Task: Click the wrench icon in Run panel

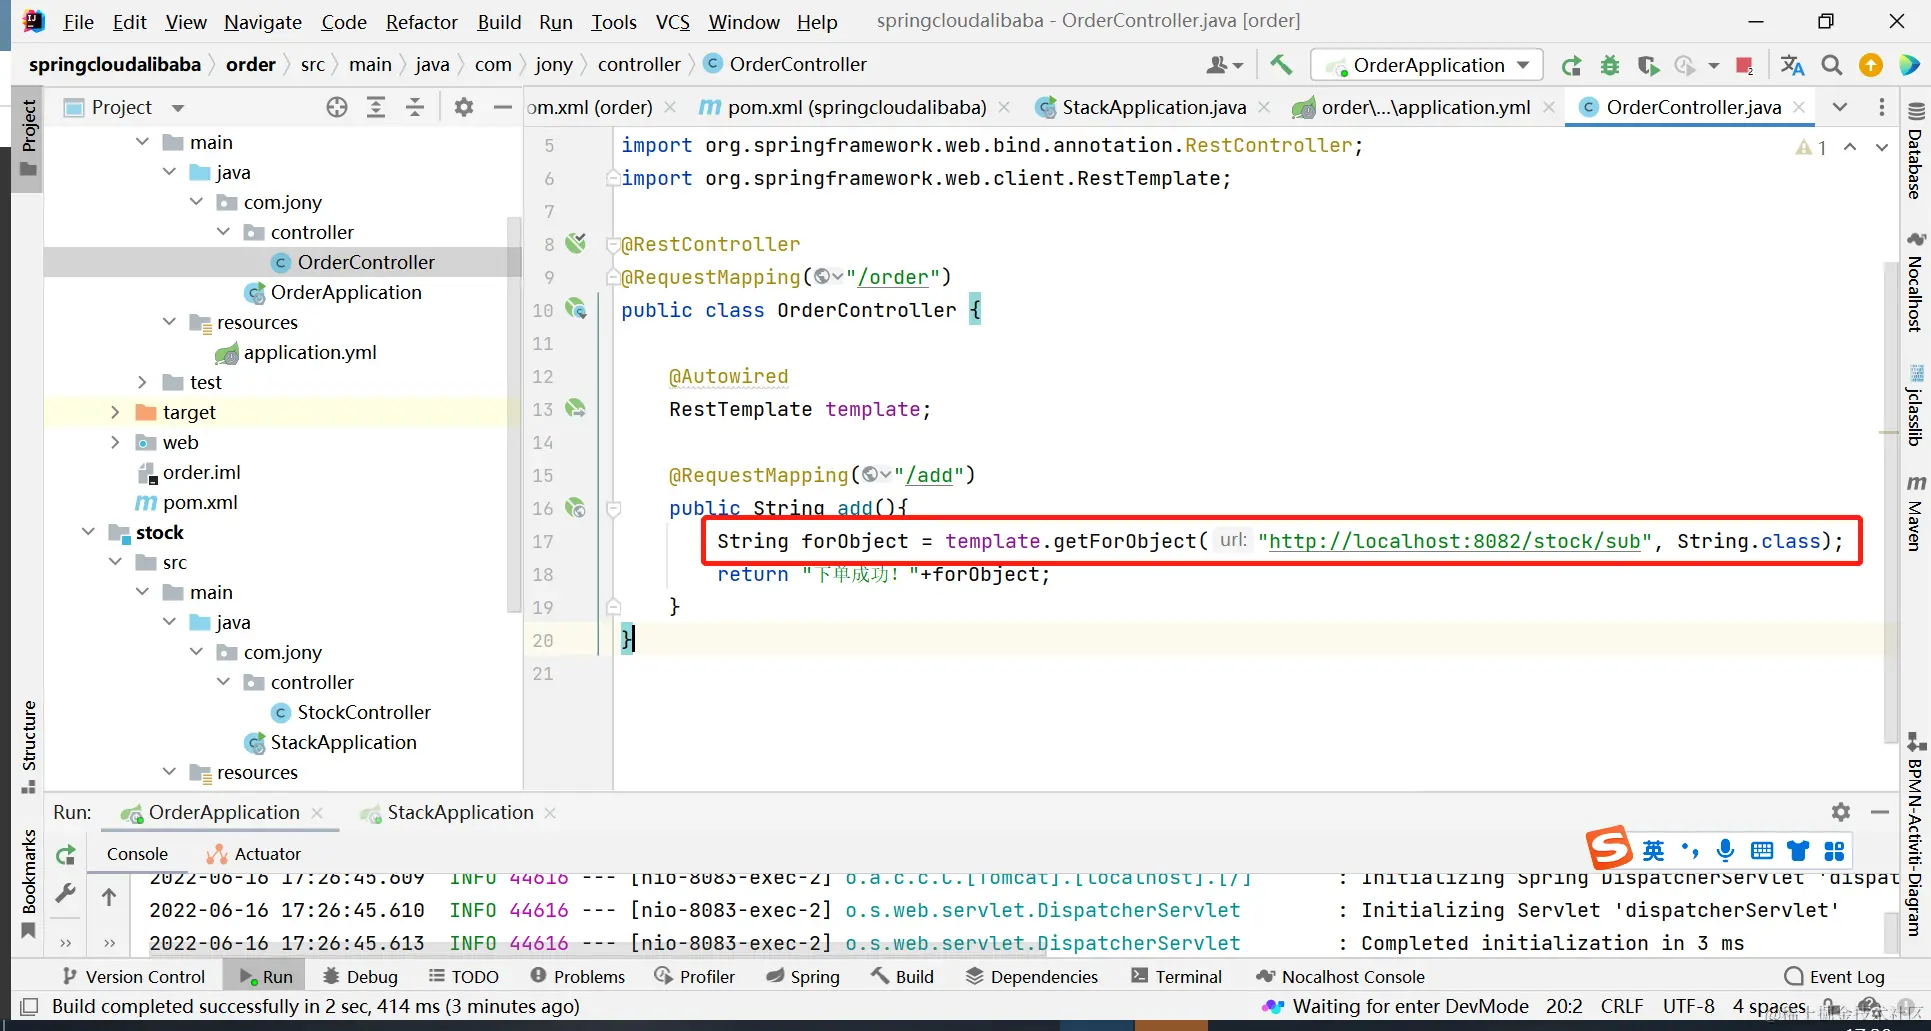Action: (x=66, y=893)
